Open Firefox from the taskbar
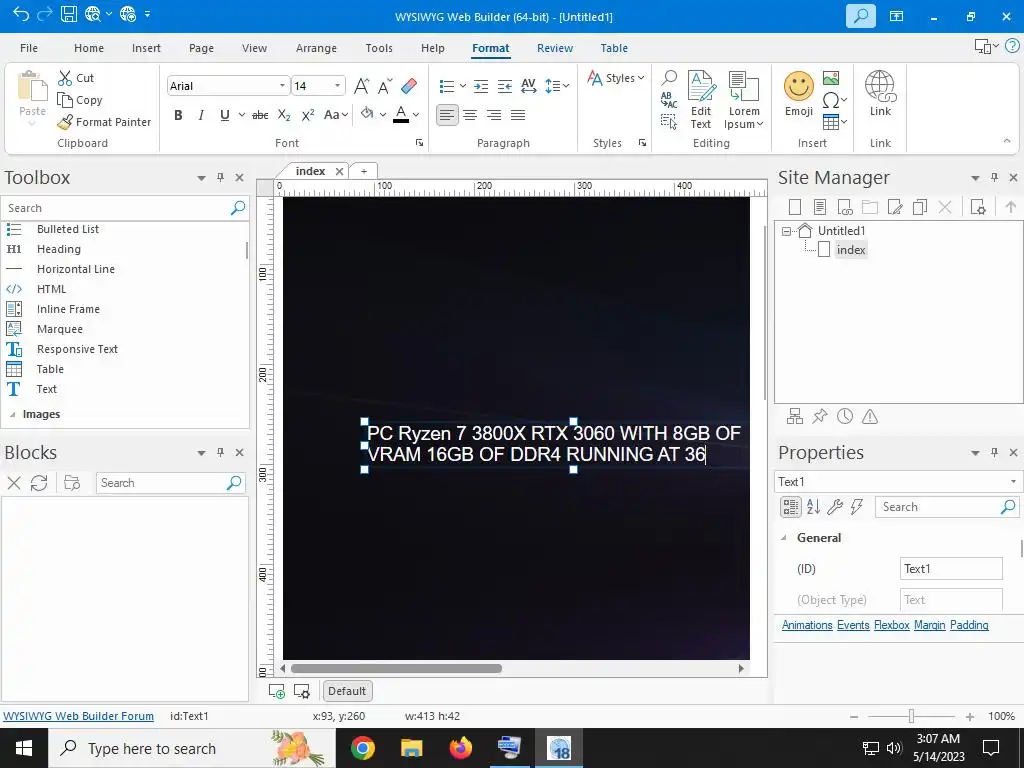Image resolution: width=1024 pixels, height=768 pixels. click(460, 748)
